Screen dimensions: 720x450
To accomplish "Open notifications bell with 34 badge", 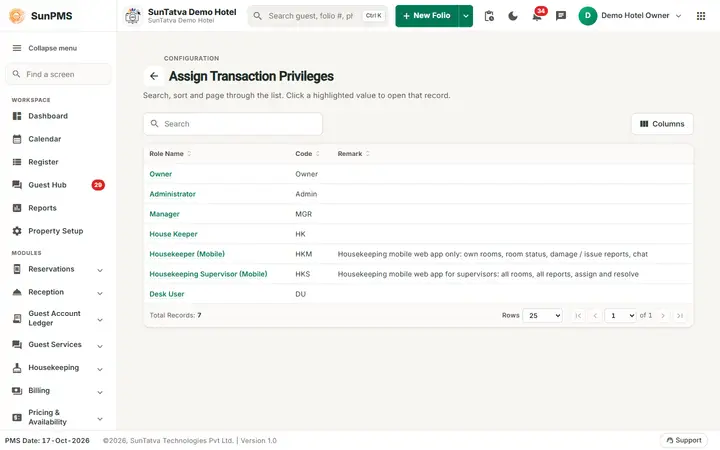I will pos(537,16).
